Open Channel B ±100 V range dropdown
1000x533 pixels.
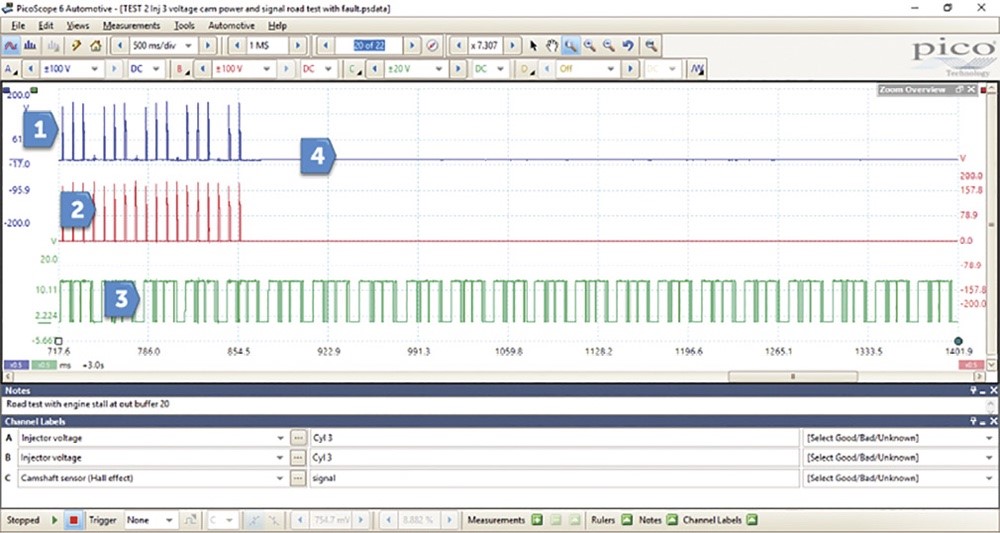point(267,69)
